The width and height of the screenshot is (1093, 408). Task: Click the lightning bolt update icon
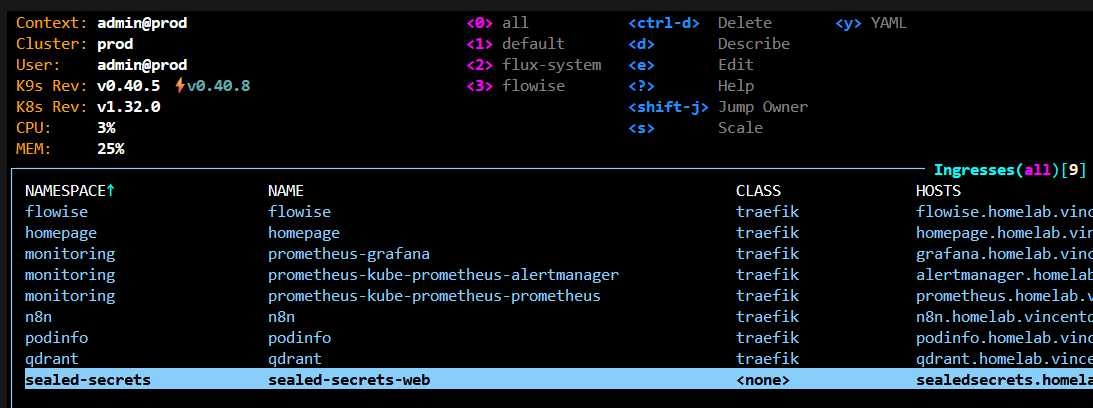click(x=179, y=86)
